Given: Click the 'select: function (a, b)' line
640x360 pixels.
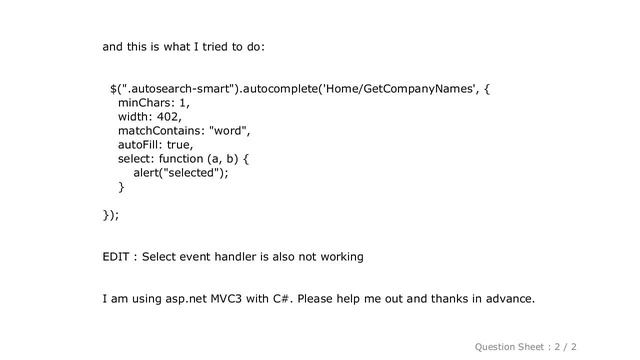Looking at the screenshot, I should point(183,159).
